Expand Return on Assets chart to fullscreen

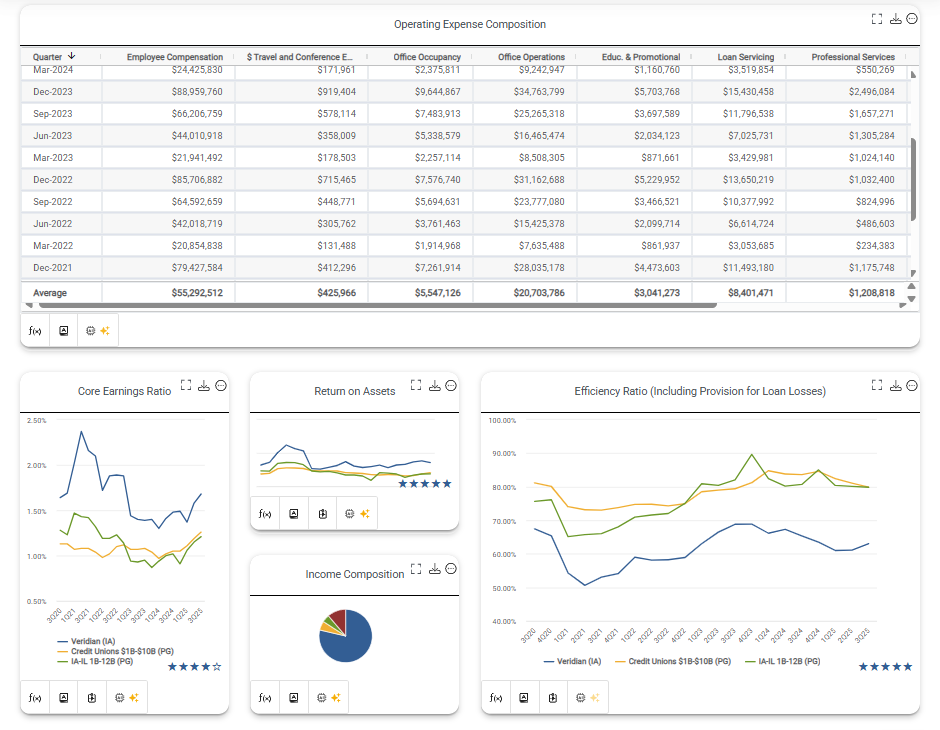click(x=416, y=385)
